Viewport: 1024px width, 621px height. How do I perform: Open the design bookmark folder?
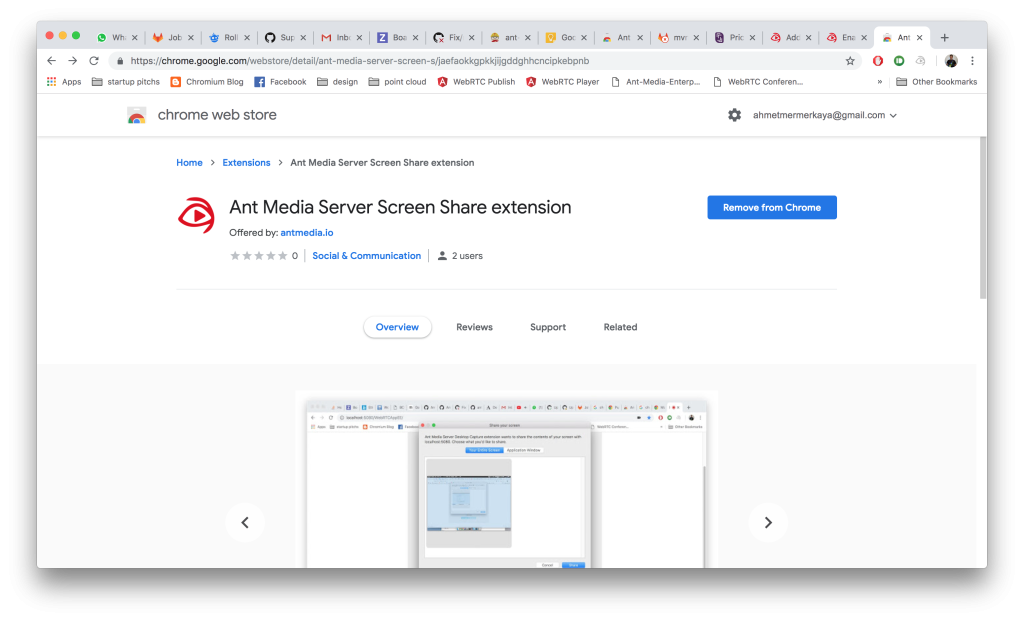[x=338, y=82]
